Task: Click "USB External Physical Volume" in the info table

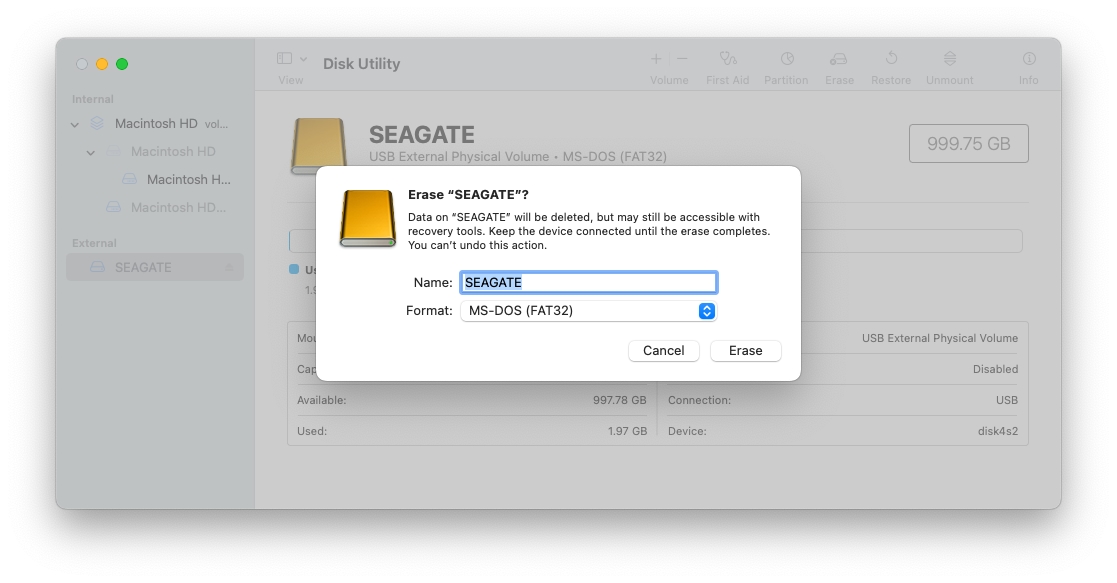Action: tap(940, 339)
